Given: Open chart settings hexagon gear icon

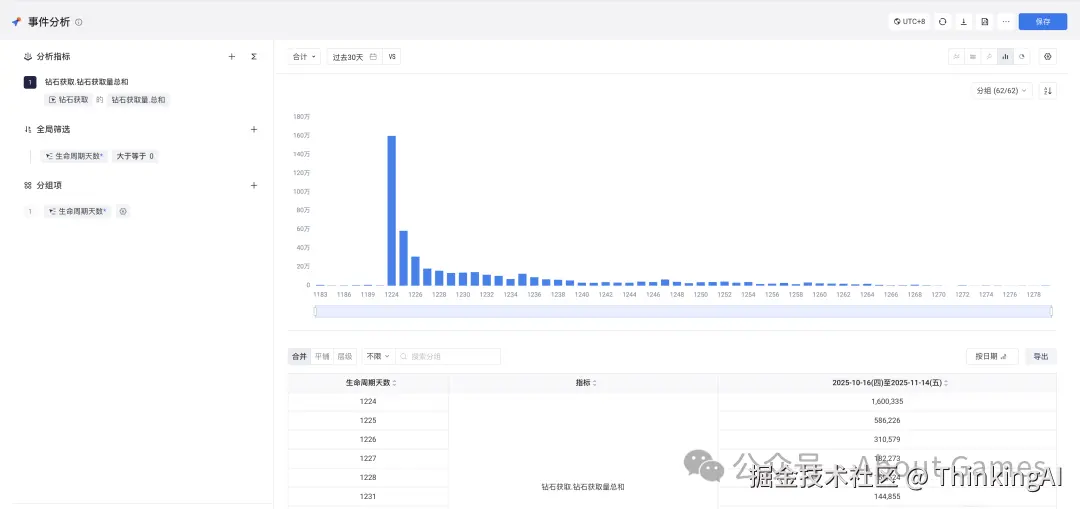Looking at the screenshot, I should [x=1048, y=56].
